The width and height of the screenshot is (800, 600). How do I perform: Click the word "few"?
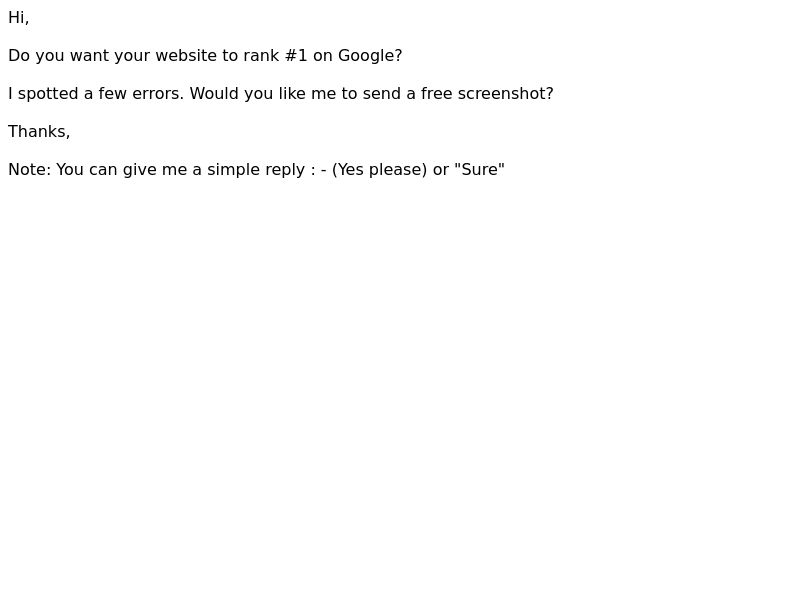(x=112, y=94)
